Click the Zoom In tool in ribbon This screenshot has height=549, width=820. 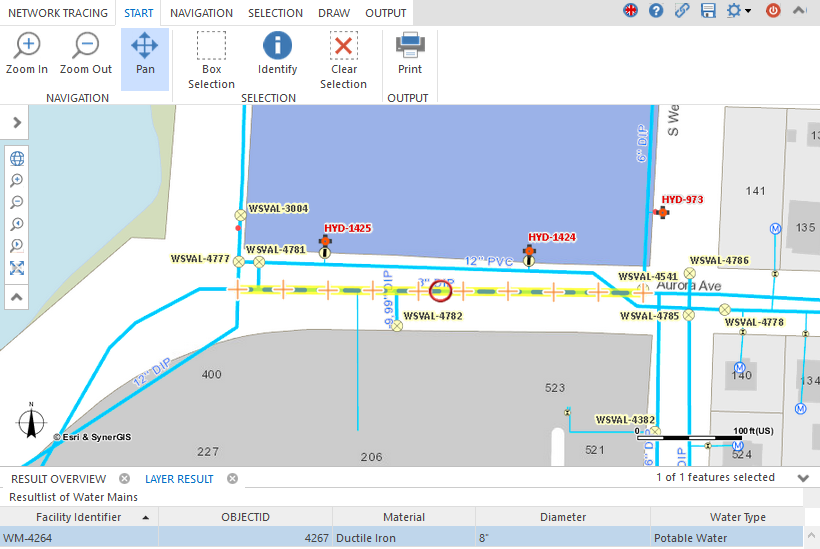click(27, 55)
